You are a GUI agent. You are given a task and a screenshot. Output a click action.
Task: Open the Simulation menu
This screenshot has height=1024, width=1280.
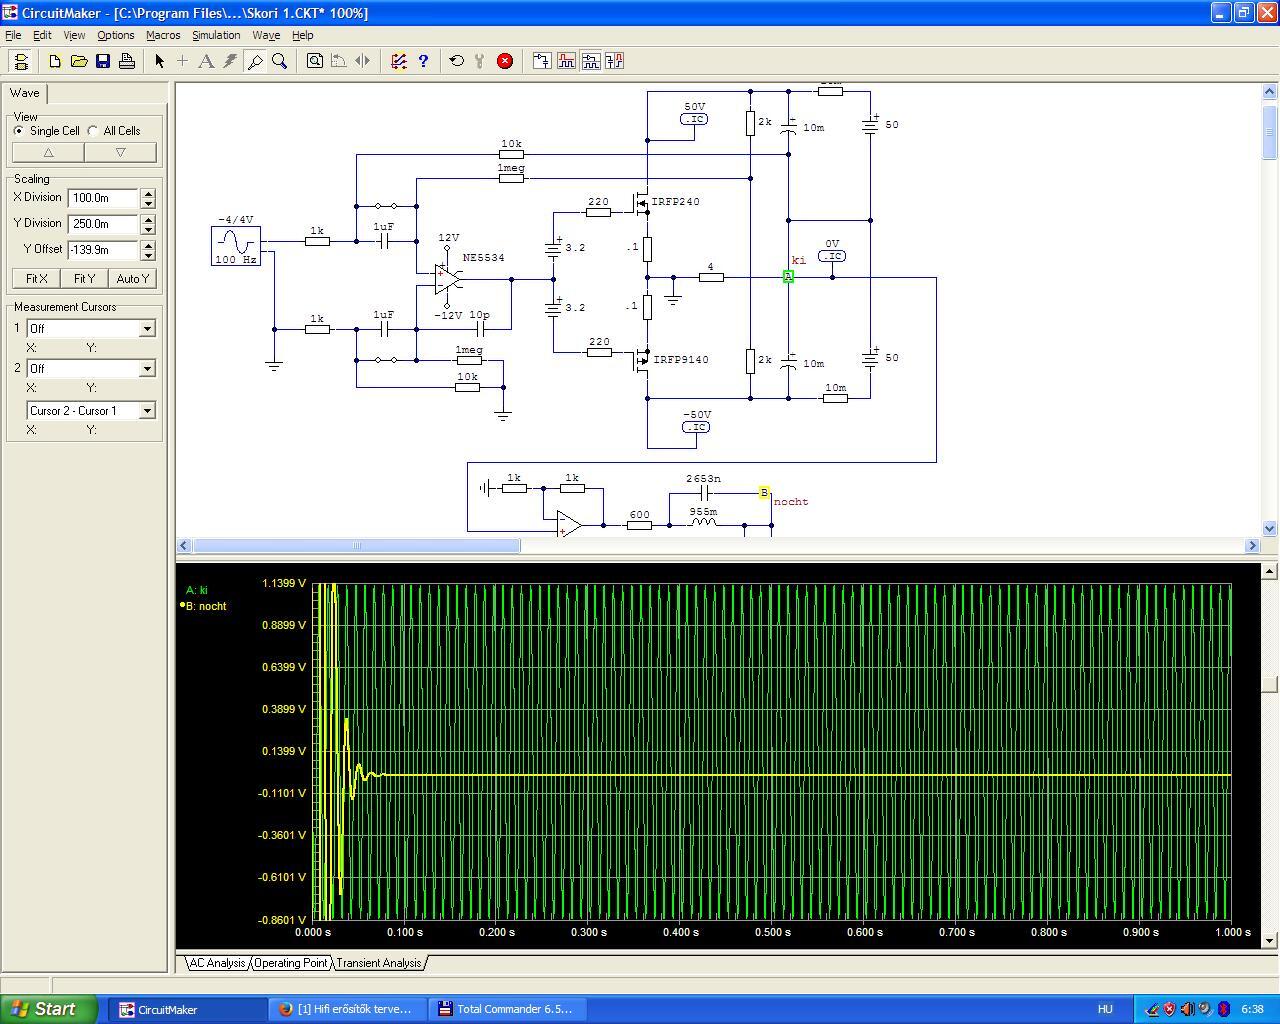(216, 35)
